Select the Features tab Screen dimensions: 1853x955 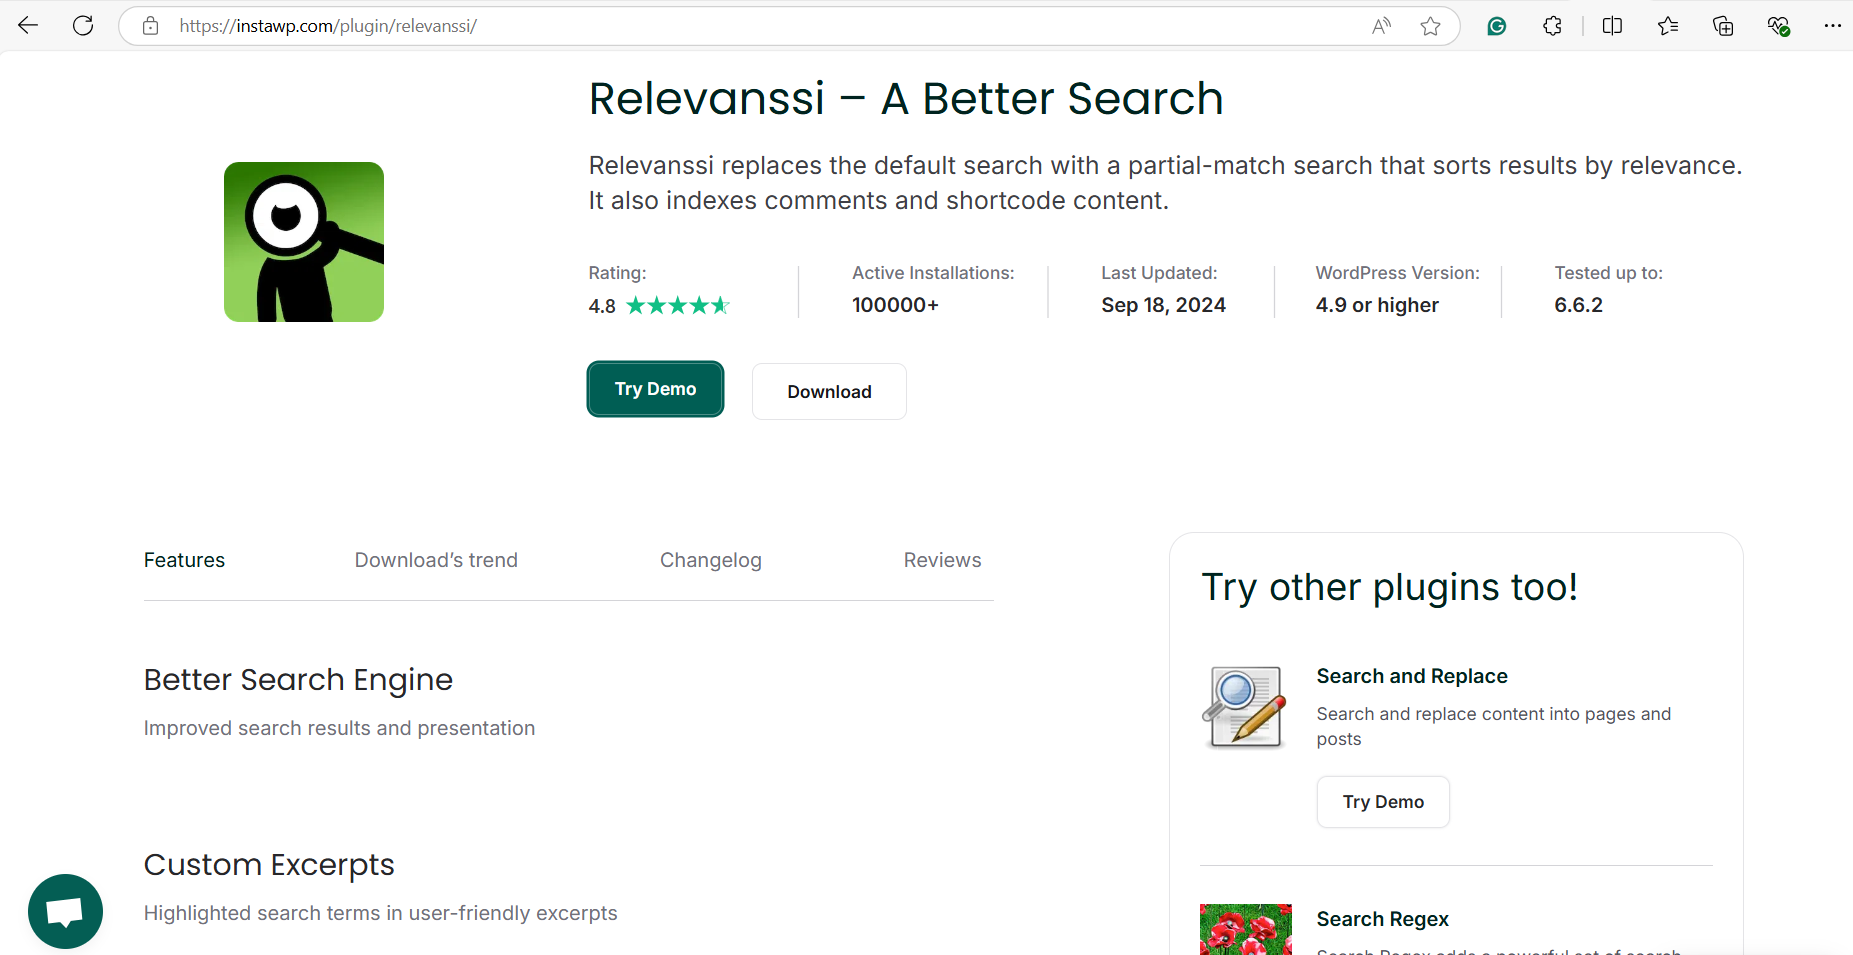pos(184,560)
